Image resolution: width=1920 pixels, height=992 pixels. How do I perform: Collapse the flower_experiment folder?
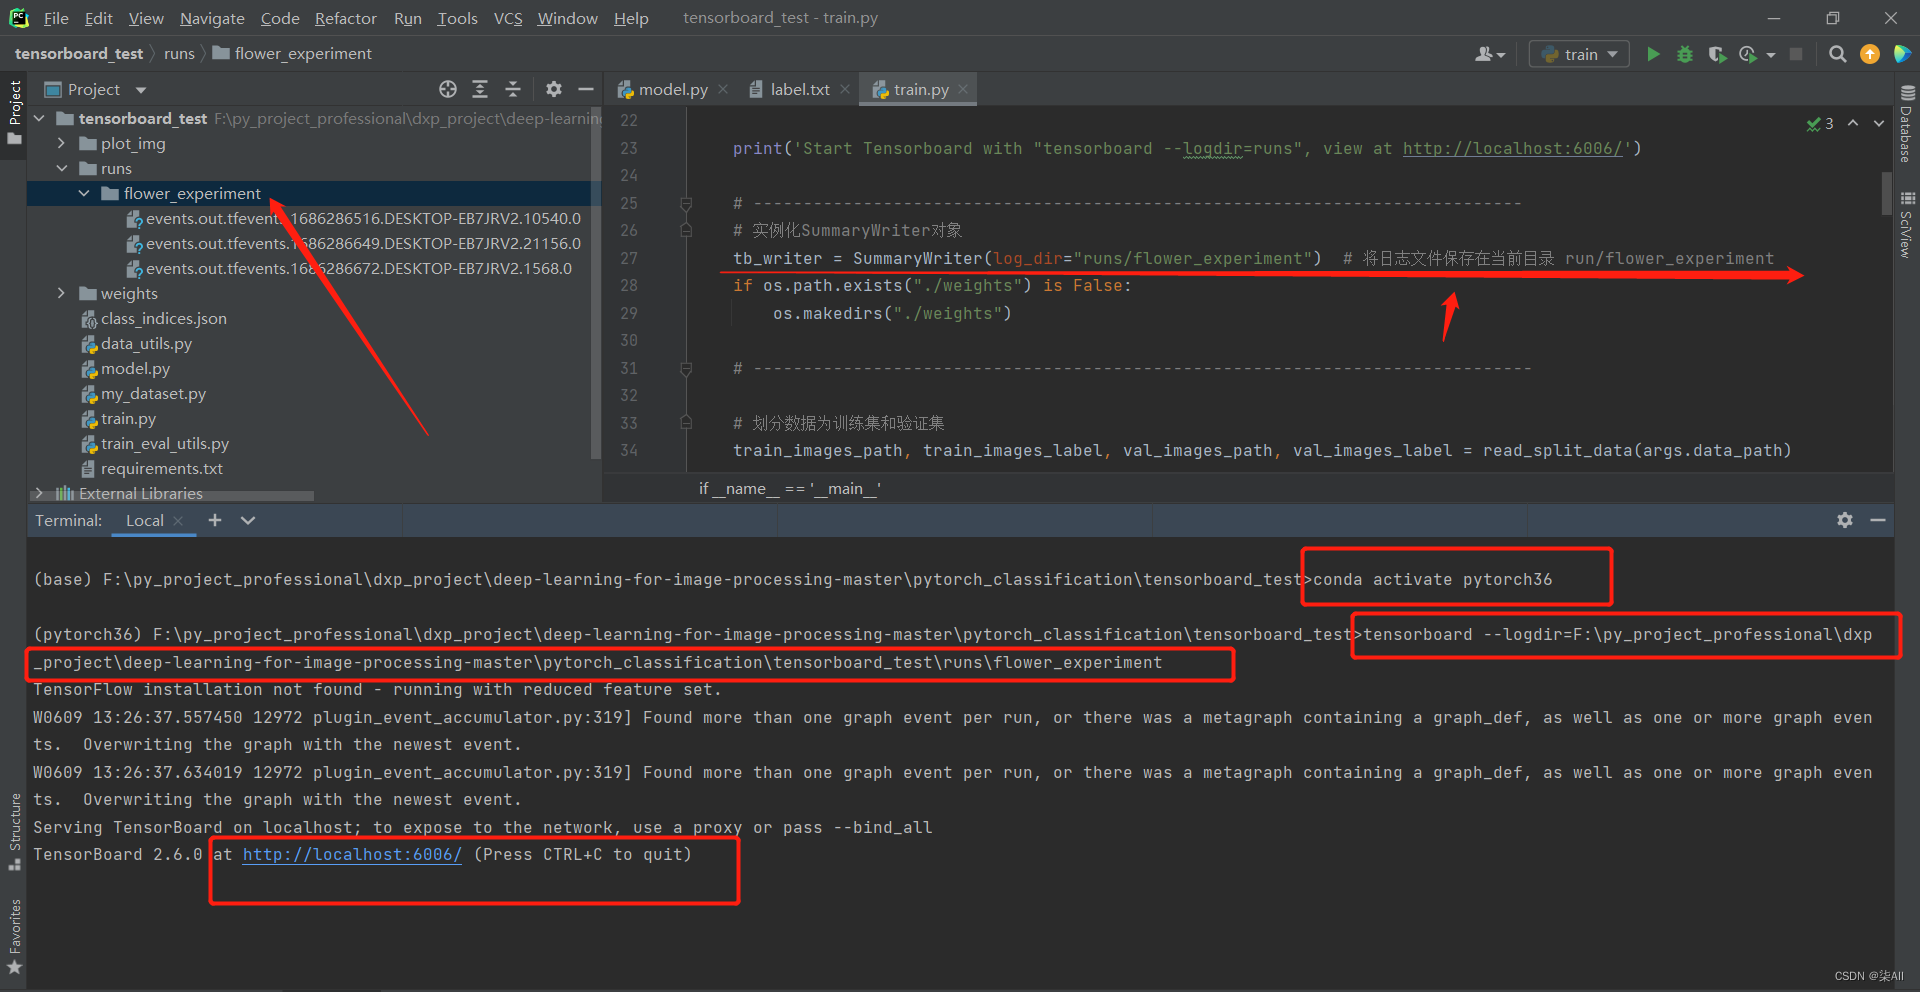tap(84, 193)
